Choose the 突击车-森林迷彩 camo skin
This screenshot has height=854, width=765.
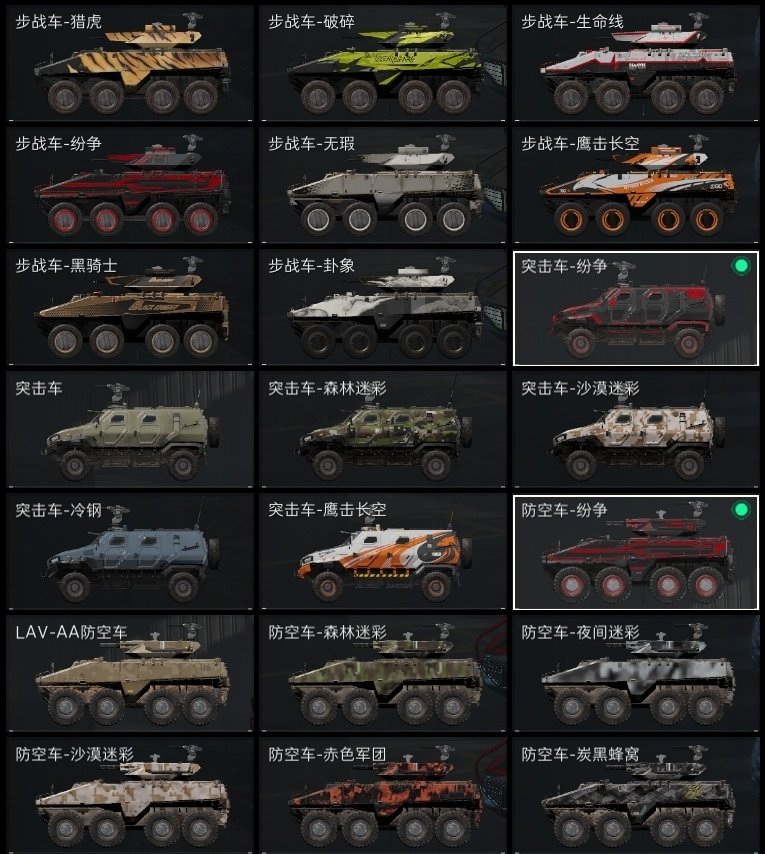[383, 430]
